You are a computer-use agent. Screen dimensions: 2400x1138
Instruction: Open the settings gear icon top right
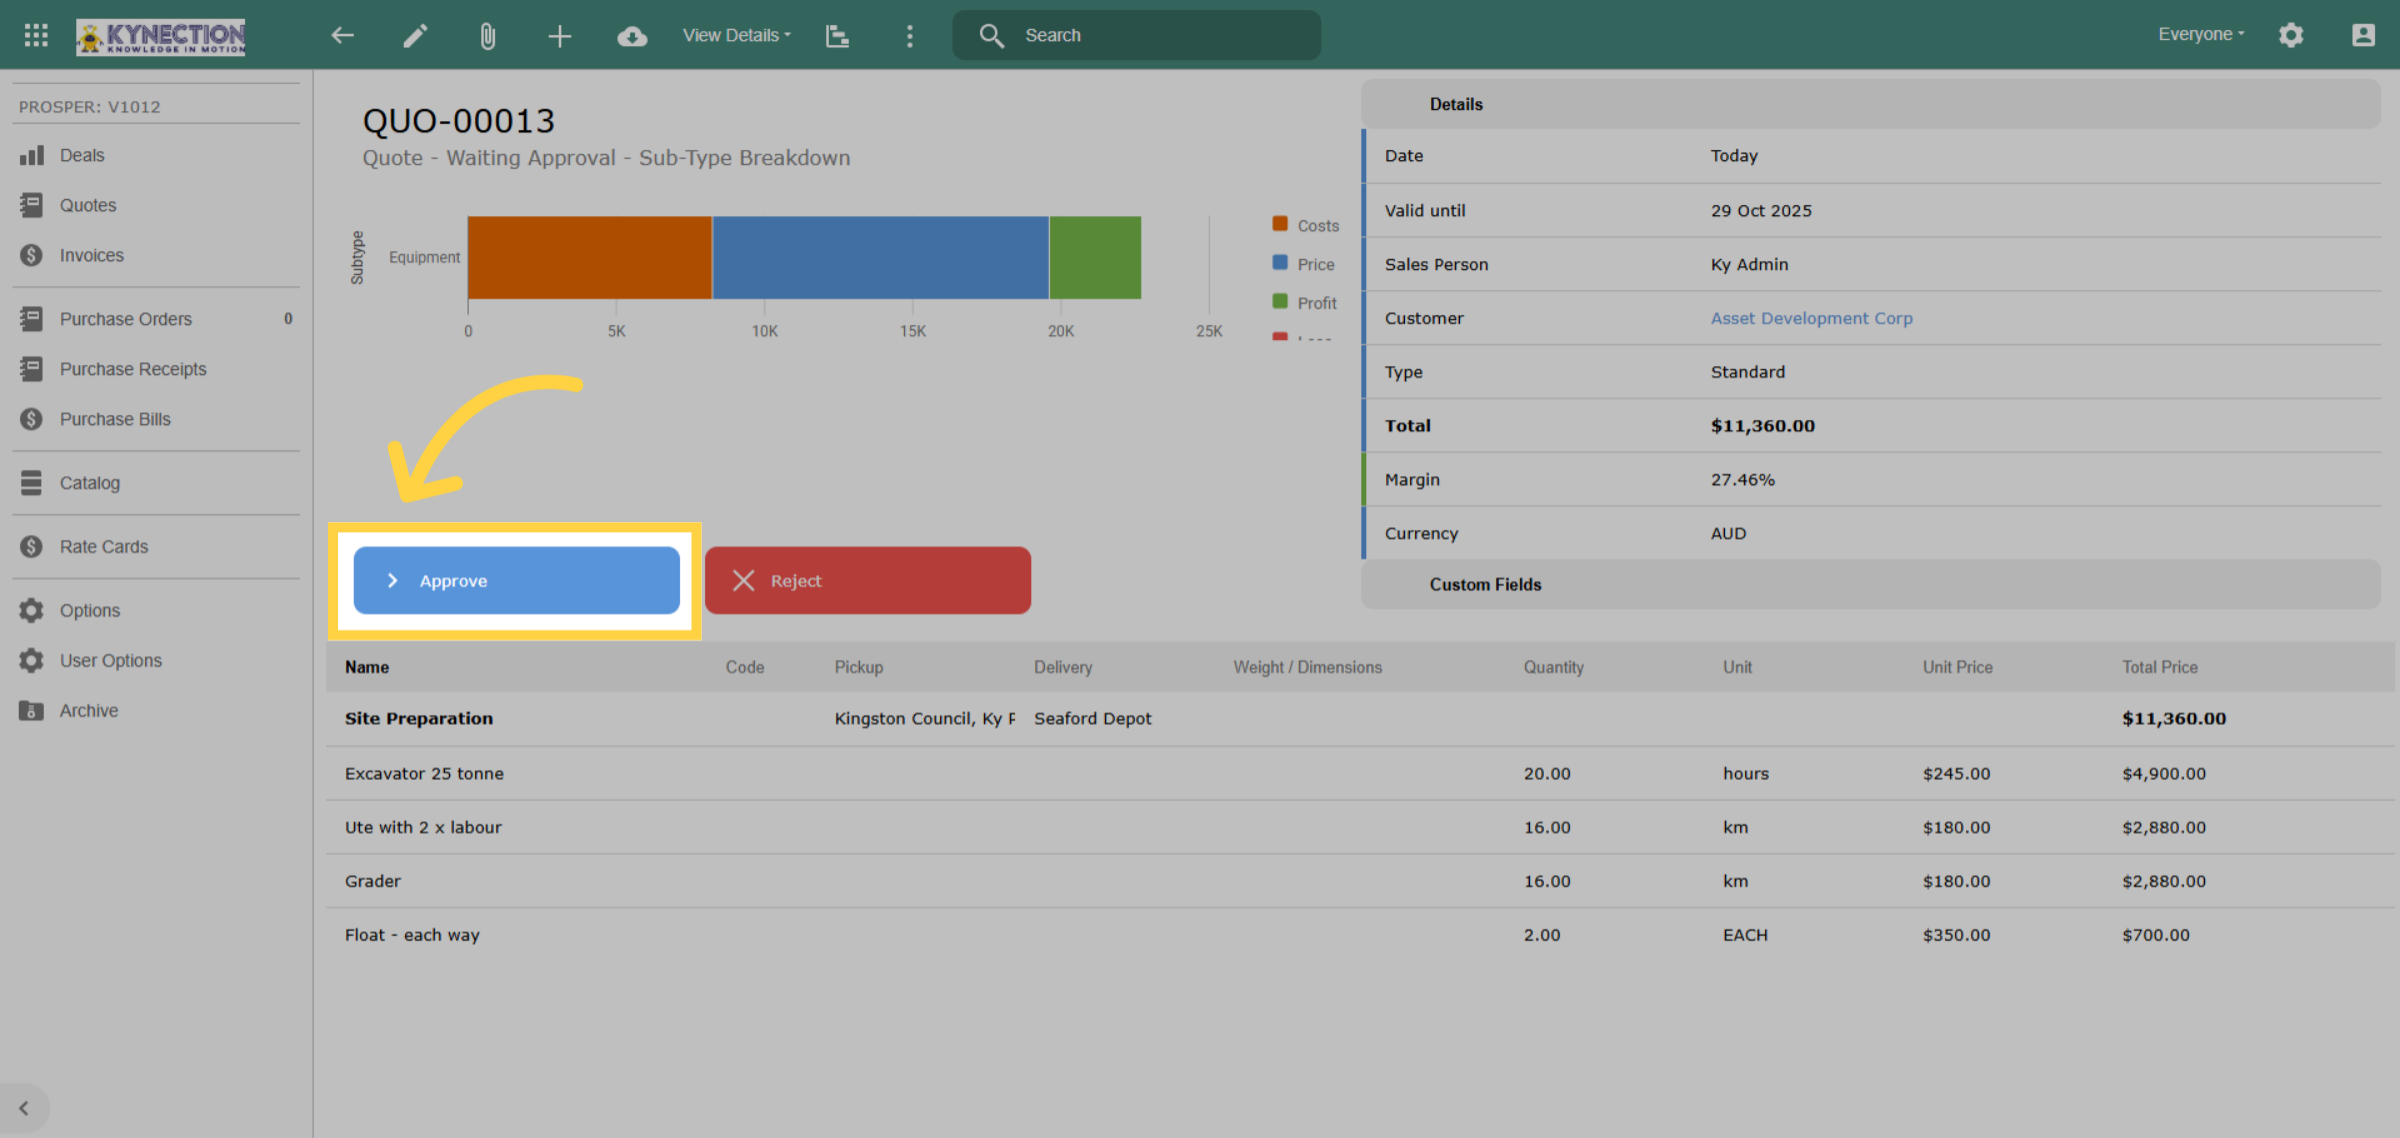click(x=2291, y=35)
